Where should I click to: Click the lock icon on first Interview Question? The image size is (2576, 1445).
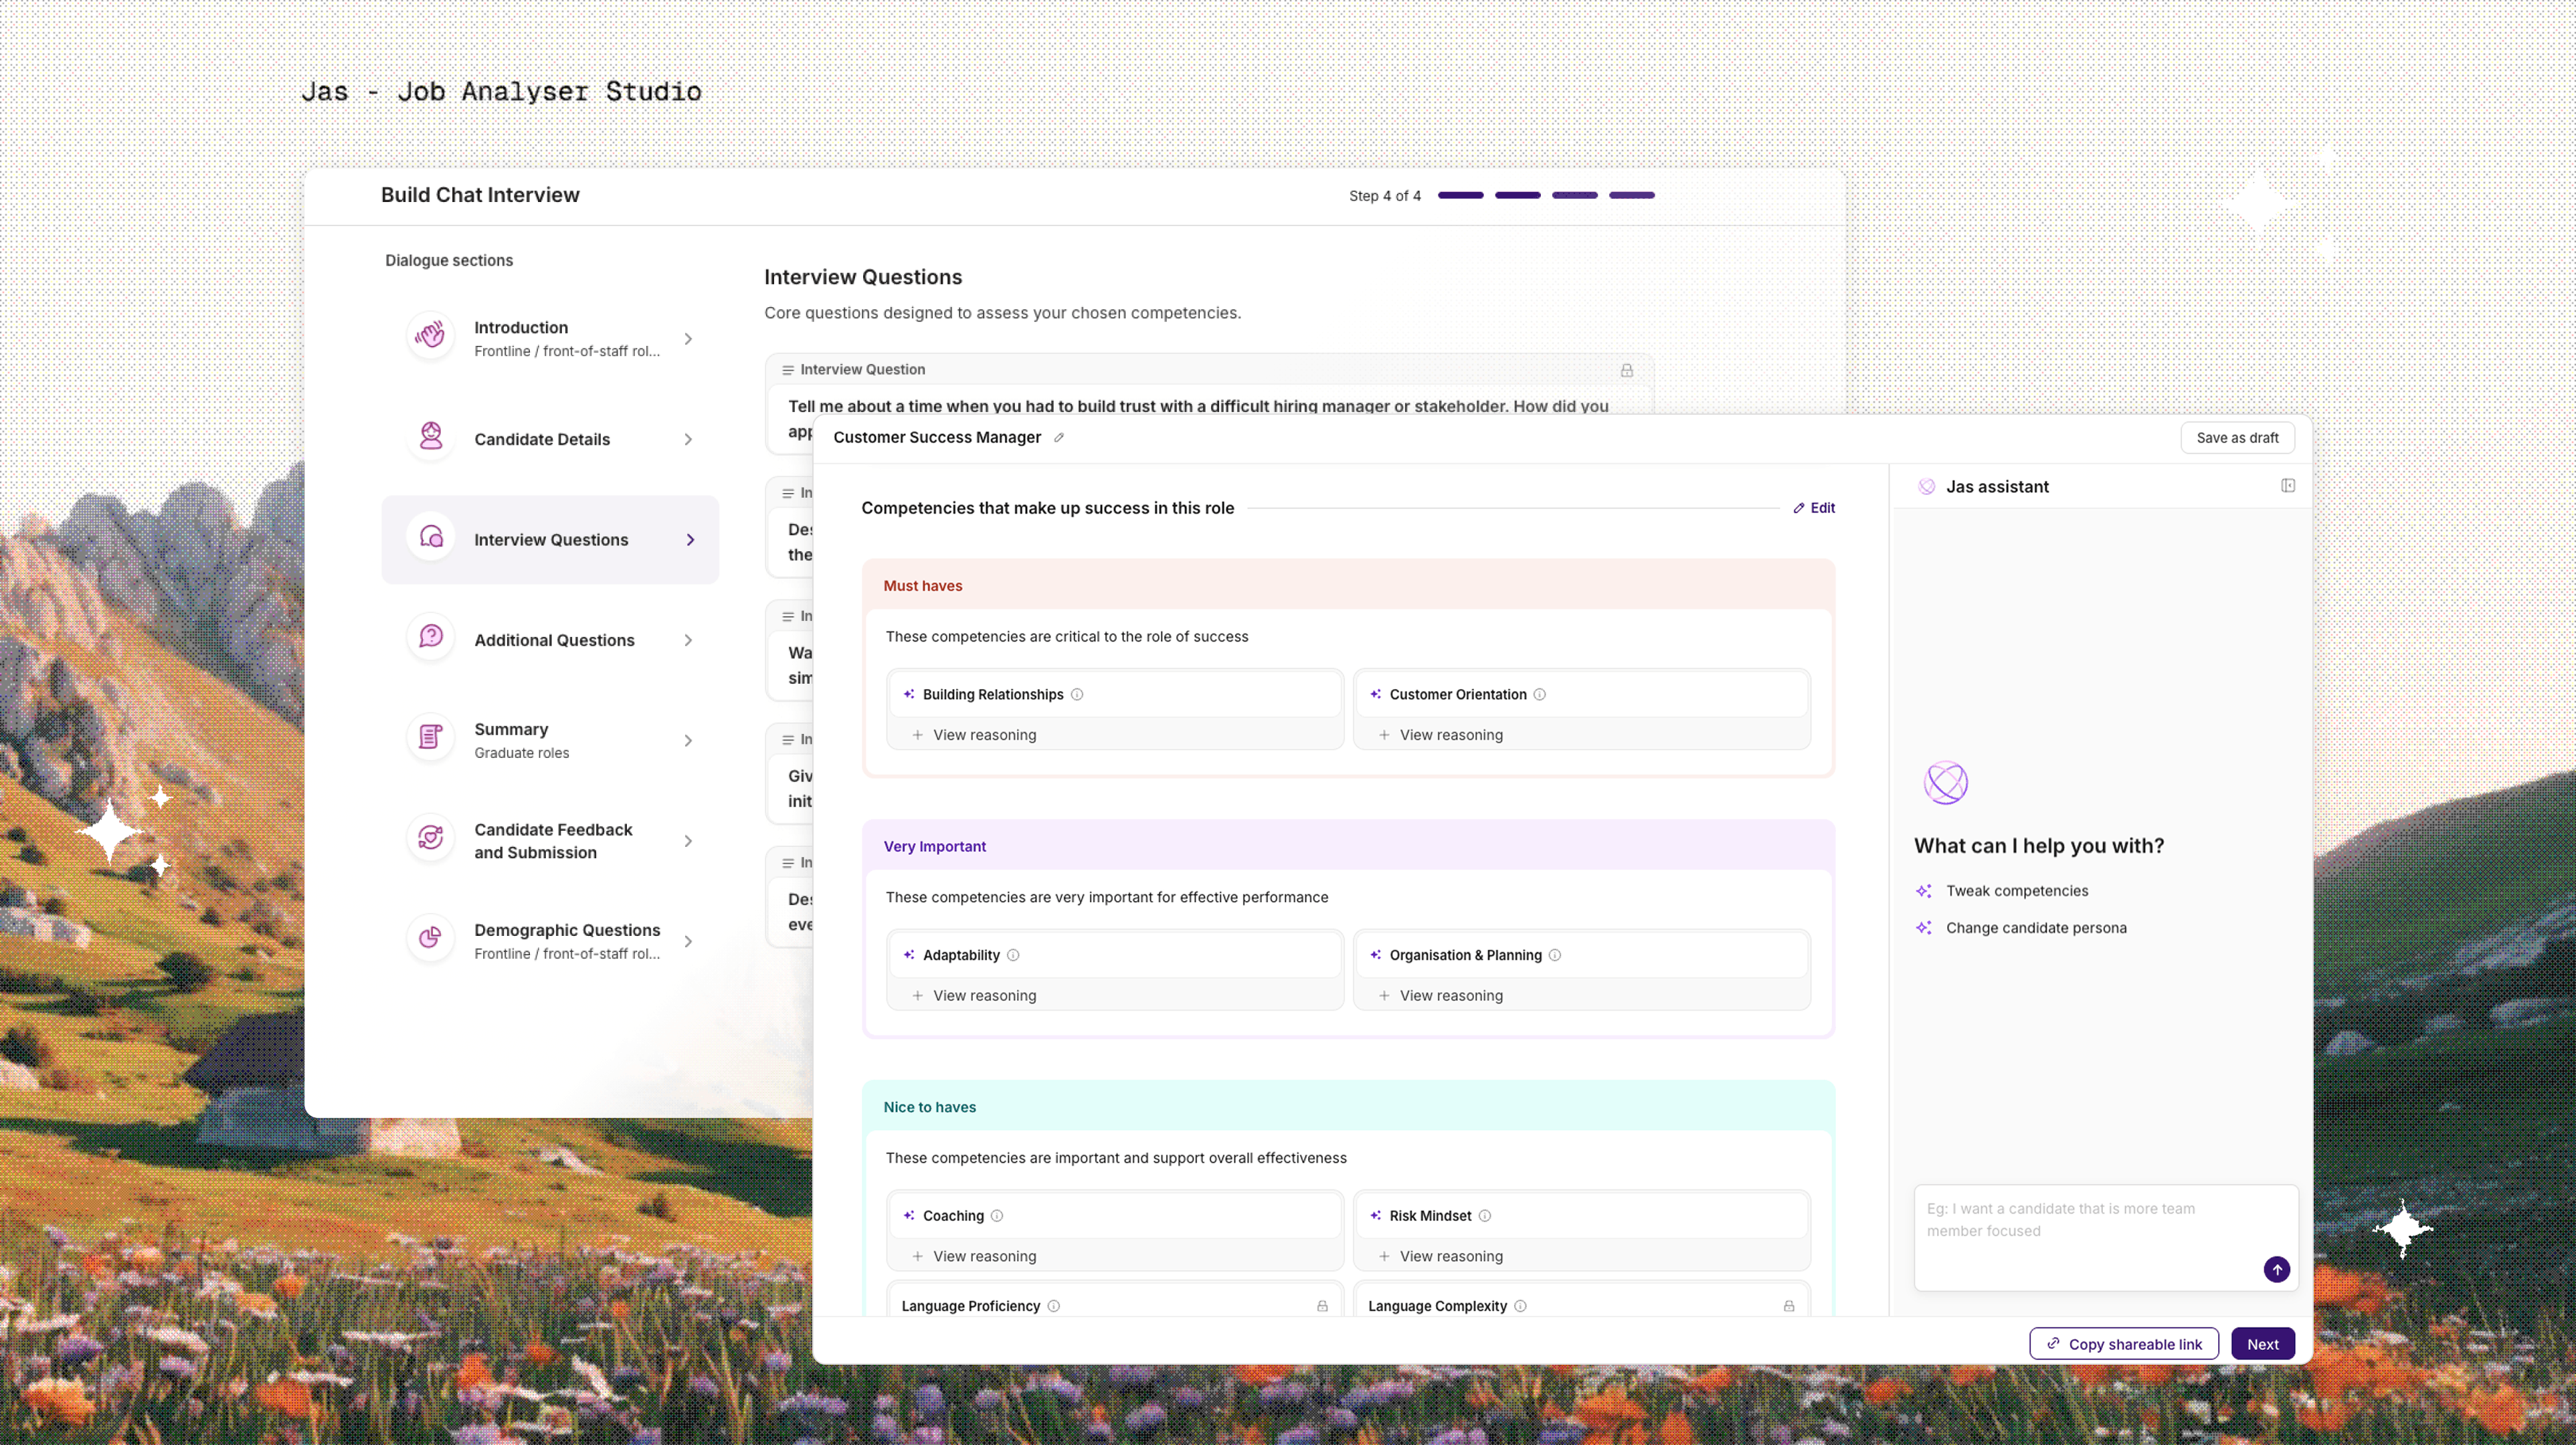(x=1627, y=370)
